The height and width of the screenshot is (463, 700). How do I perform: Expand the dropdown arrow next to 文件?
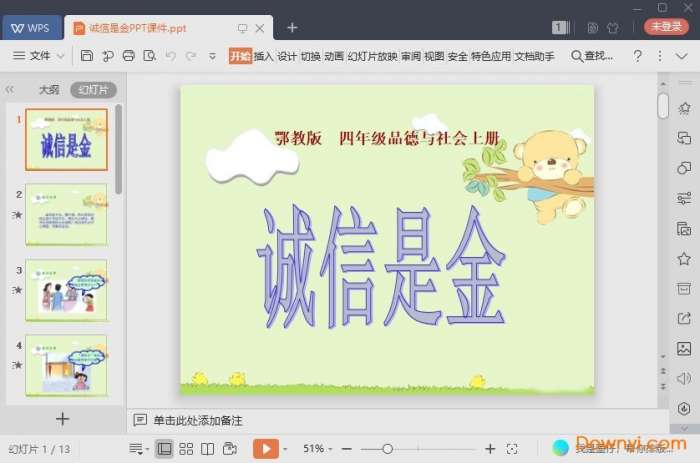tap(61, 56)
